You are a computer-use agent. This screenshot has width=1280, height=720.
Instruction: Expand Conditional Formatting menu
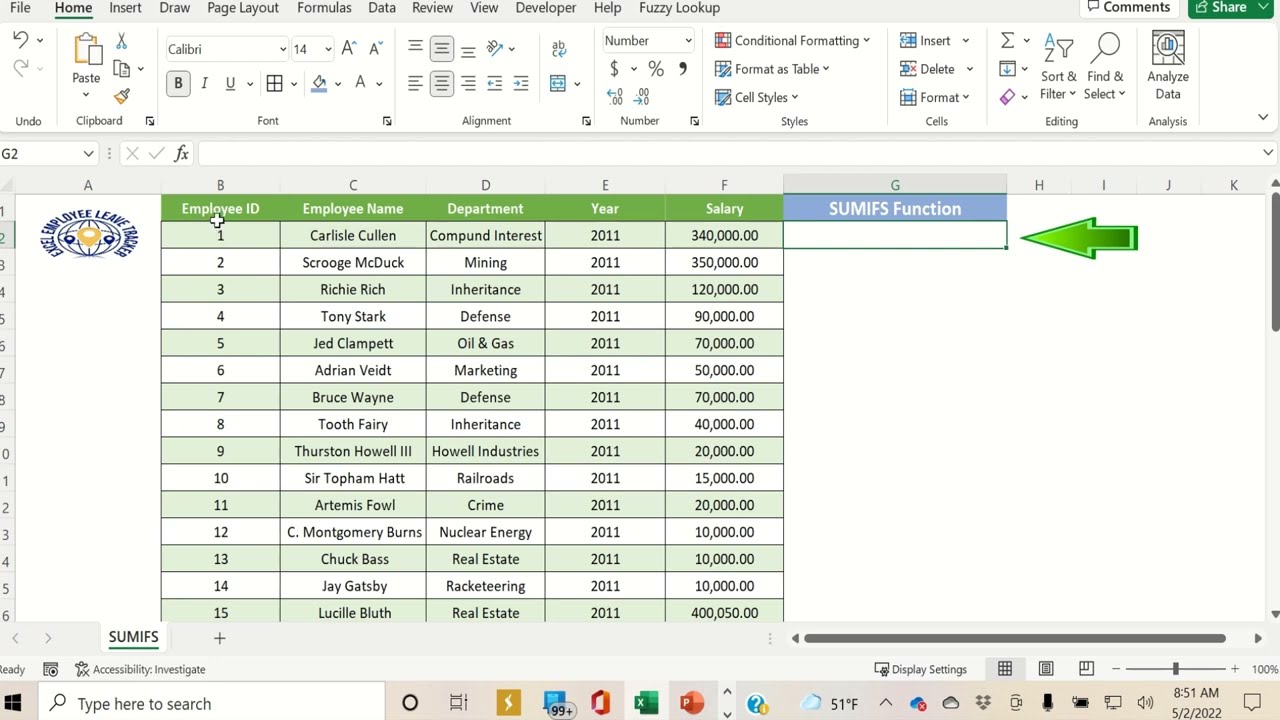coord(792,41)
